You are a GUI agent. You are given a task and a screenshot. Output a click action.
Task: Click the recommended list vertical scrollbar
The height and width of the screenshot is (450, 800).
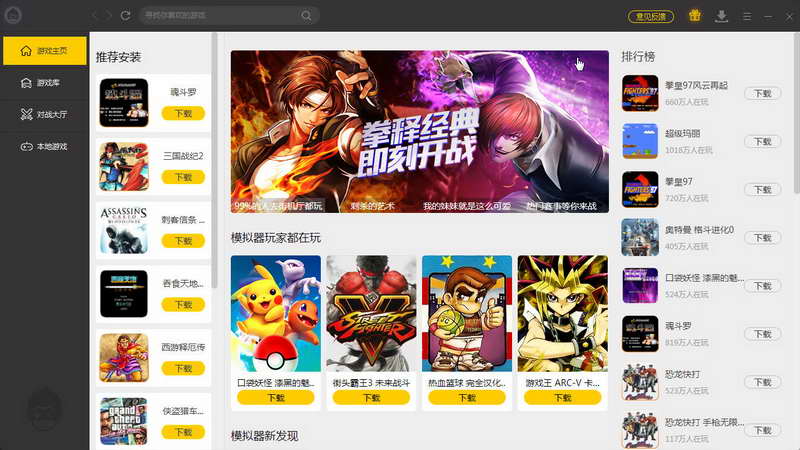point(214,160)
